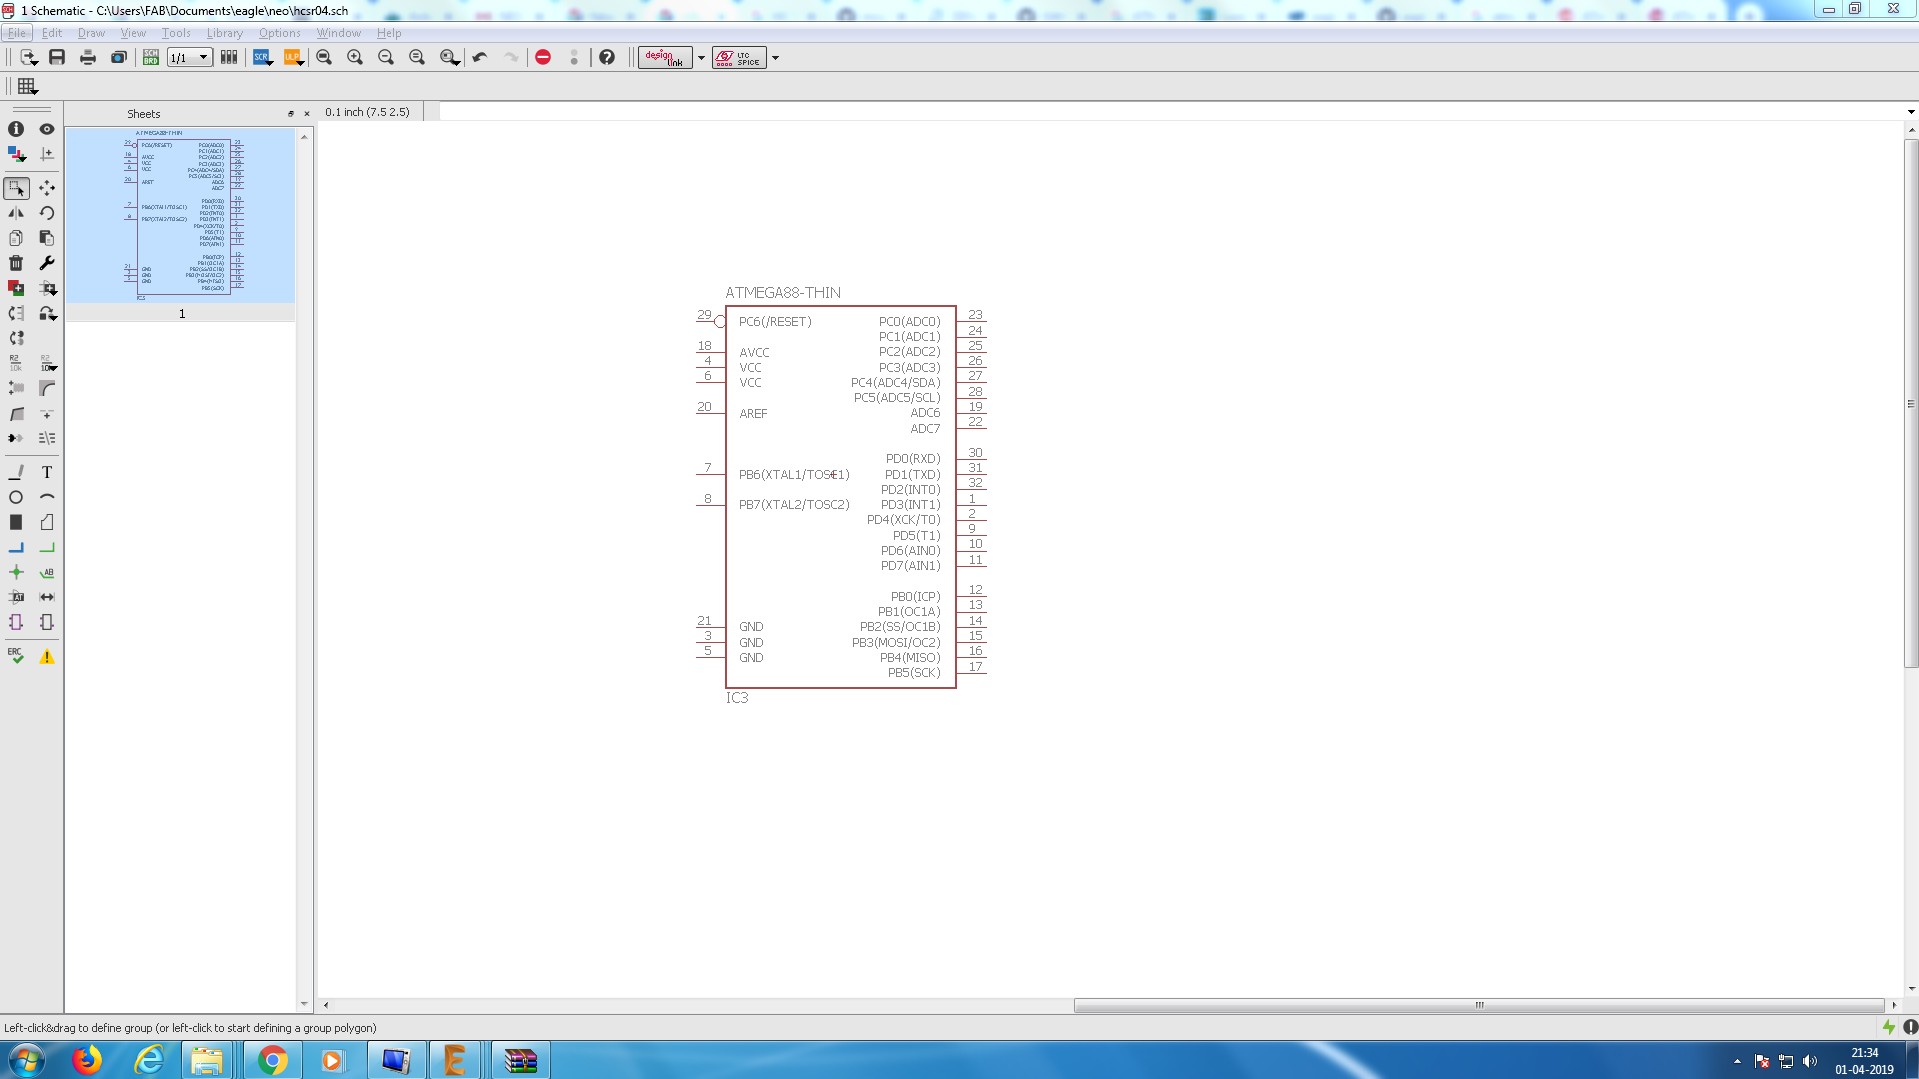The height and width of the screenshot is (1079, 1919).
Task: Select the Delete trash tool
Action: tap(16, 263)
